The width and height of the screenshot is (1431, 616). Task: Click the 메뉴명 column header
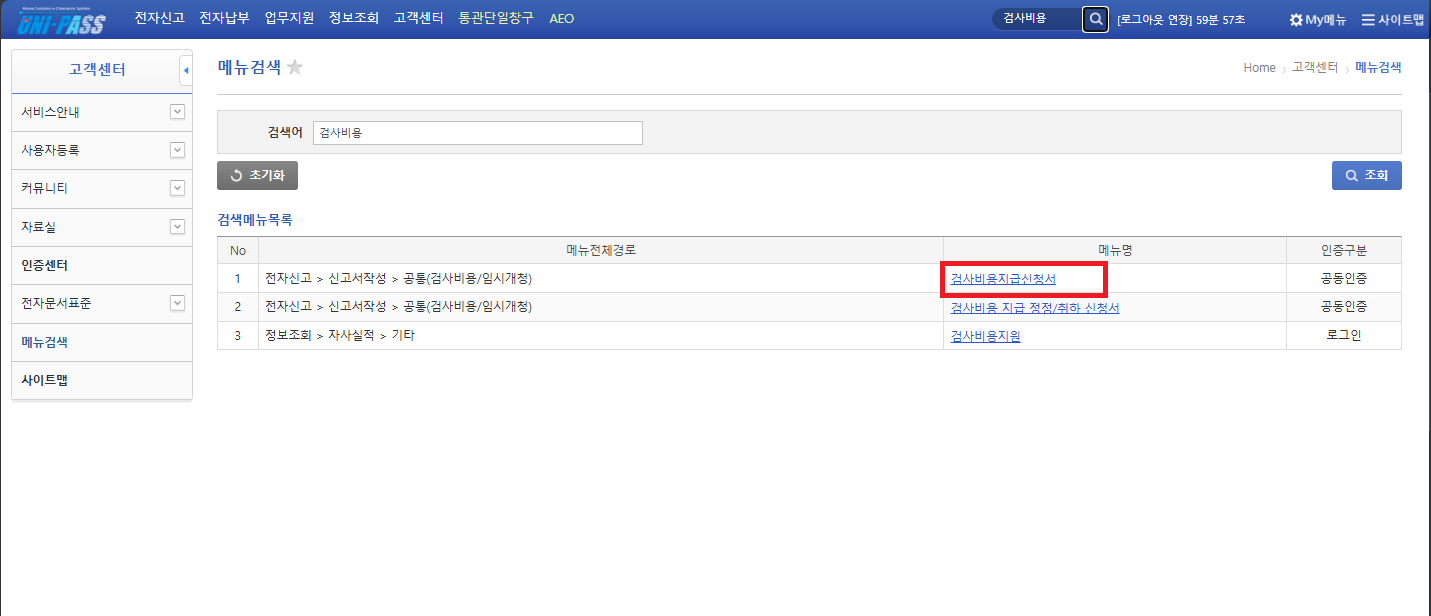point(1115,250)
